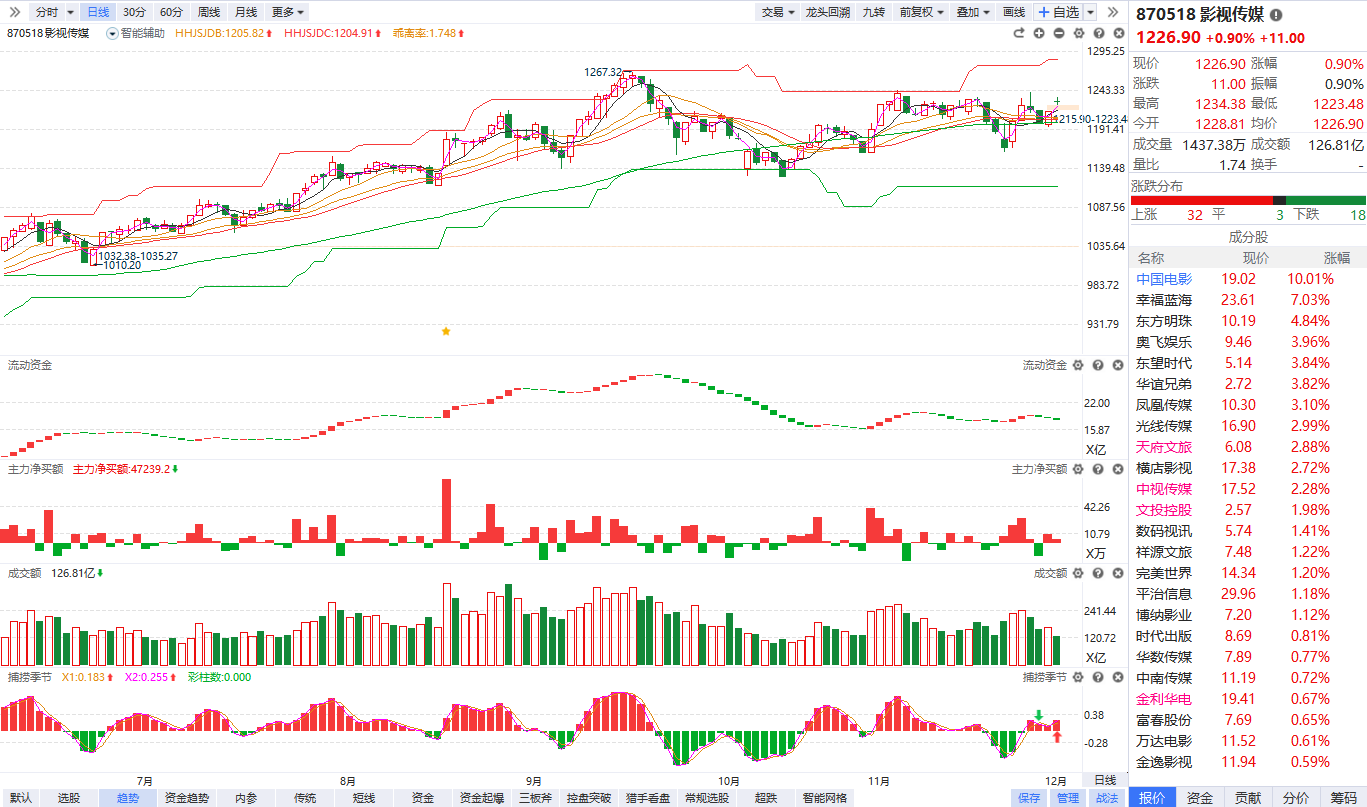This screenshot has width=1367, height=807.
Task: Click the yellow star marker on chart
Action: pyautogui.click(x=446, y=331)
